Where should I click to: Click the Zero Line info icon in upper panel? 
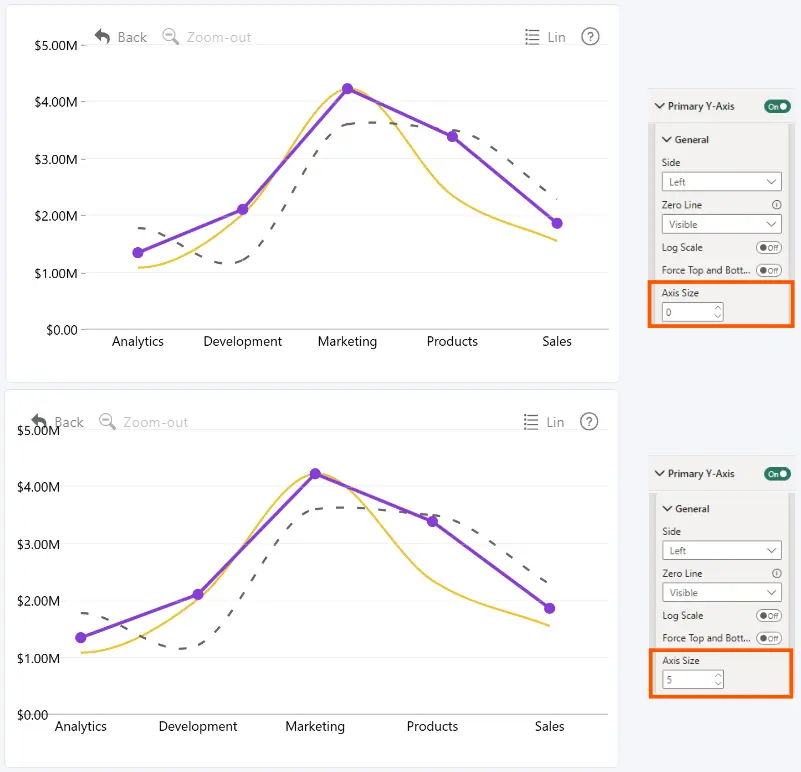coord(776,205)
